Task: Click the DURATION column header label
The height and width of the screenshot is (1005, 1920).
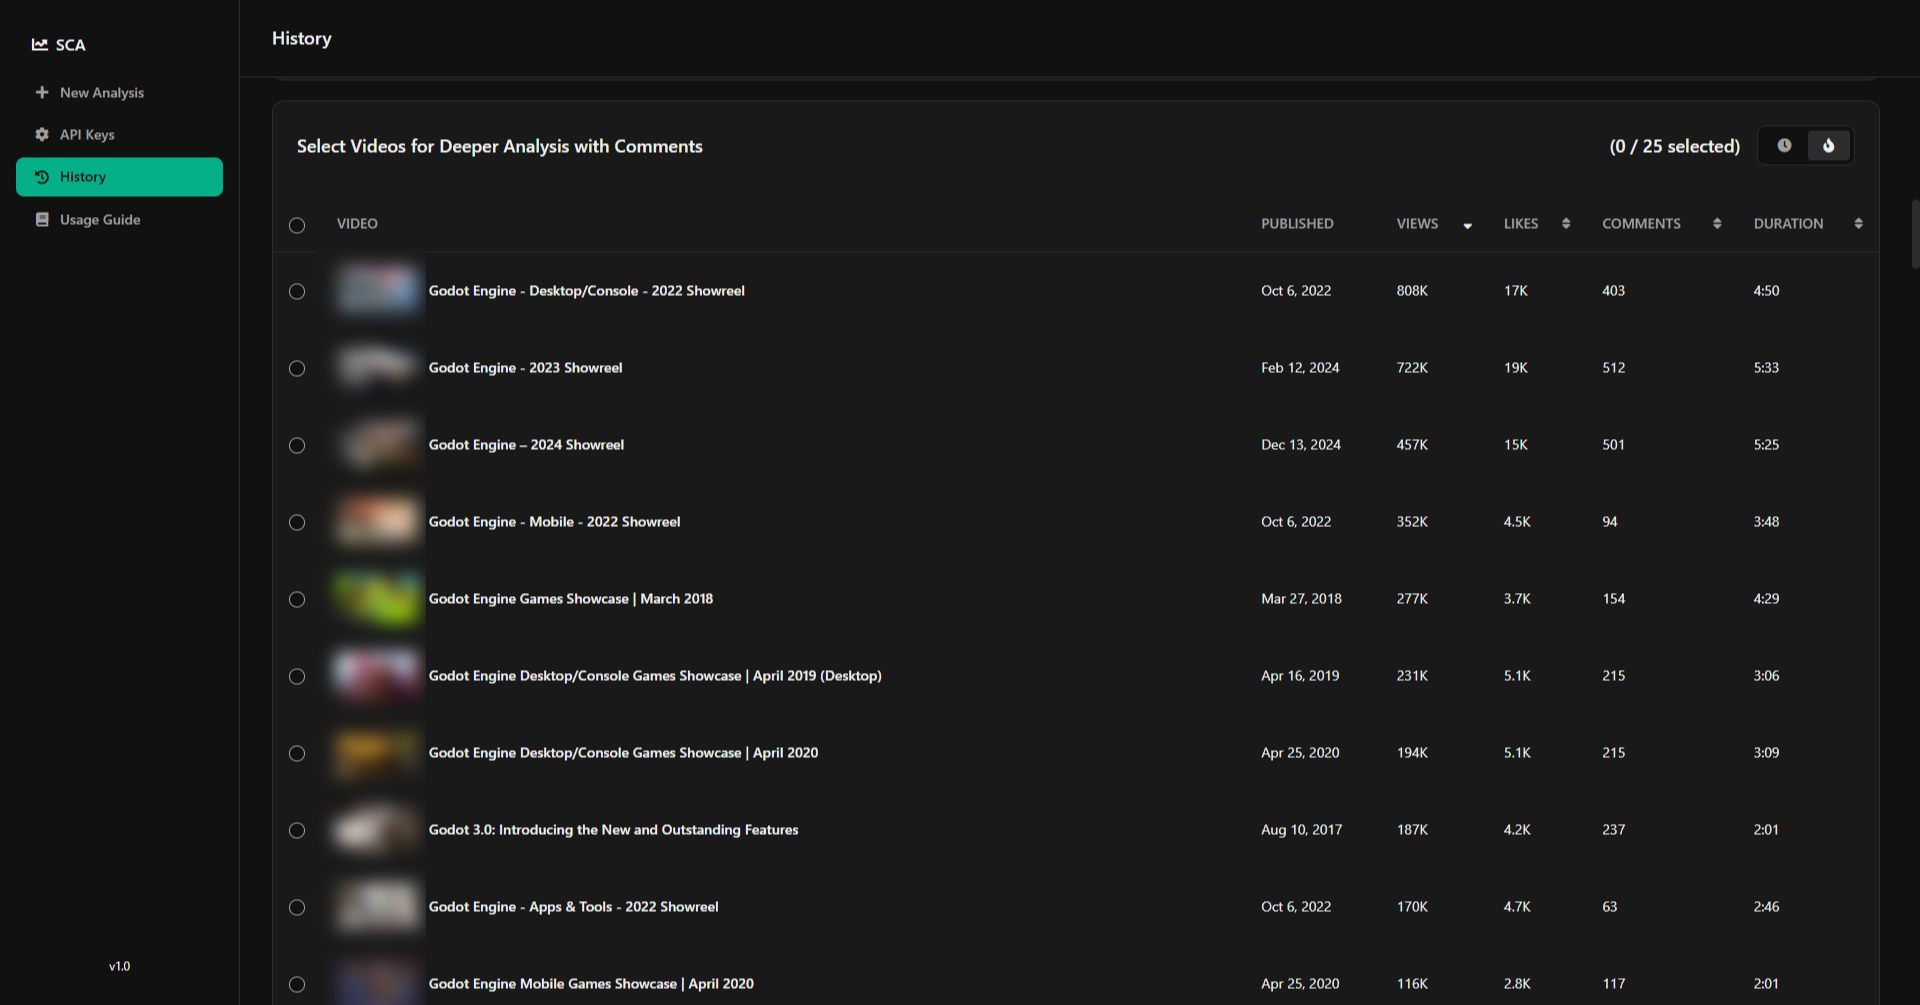Action: (x=1788, y=223)
